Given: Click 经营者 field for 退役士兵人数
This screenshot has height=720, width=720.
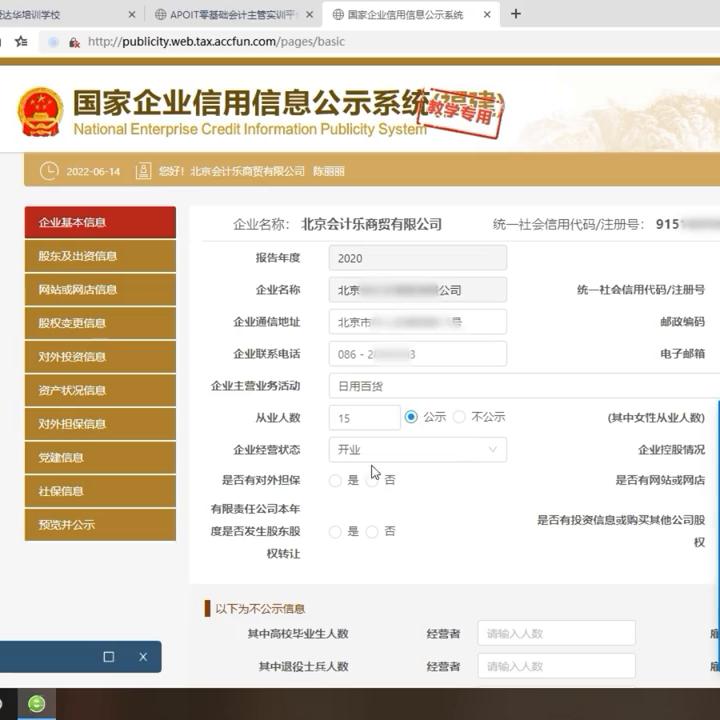Looking at the screenshot, I should pos(557,666).
